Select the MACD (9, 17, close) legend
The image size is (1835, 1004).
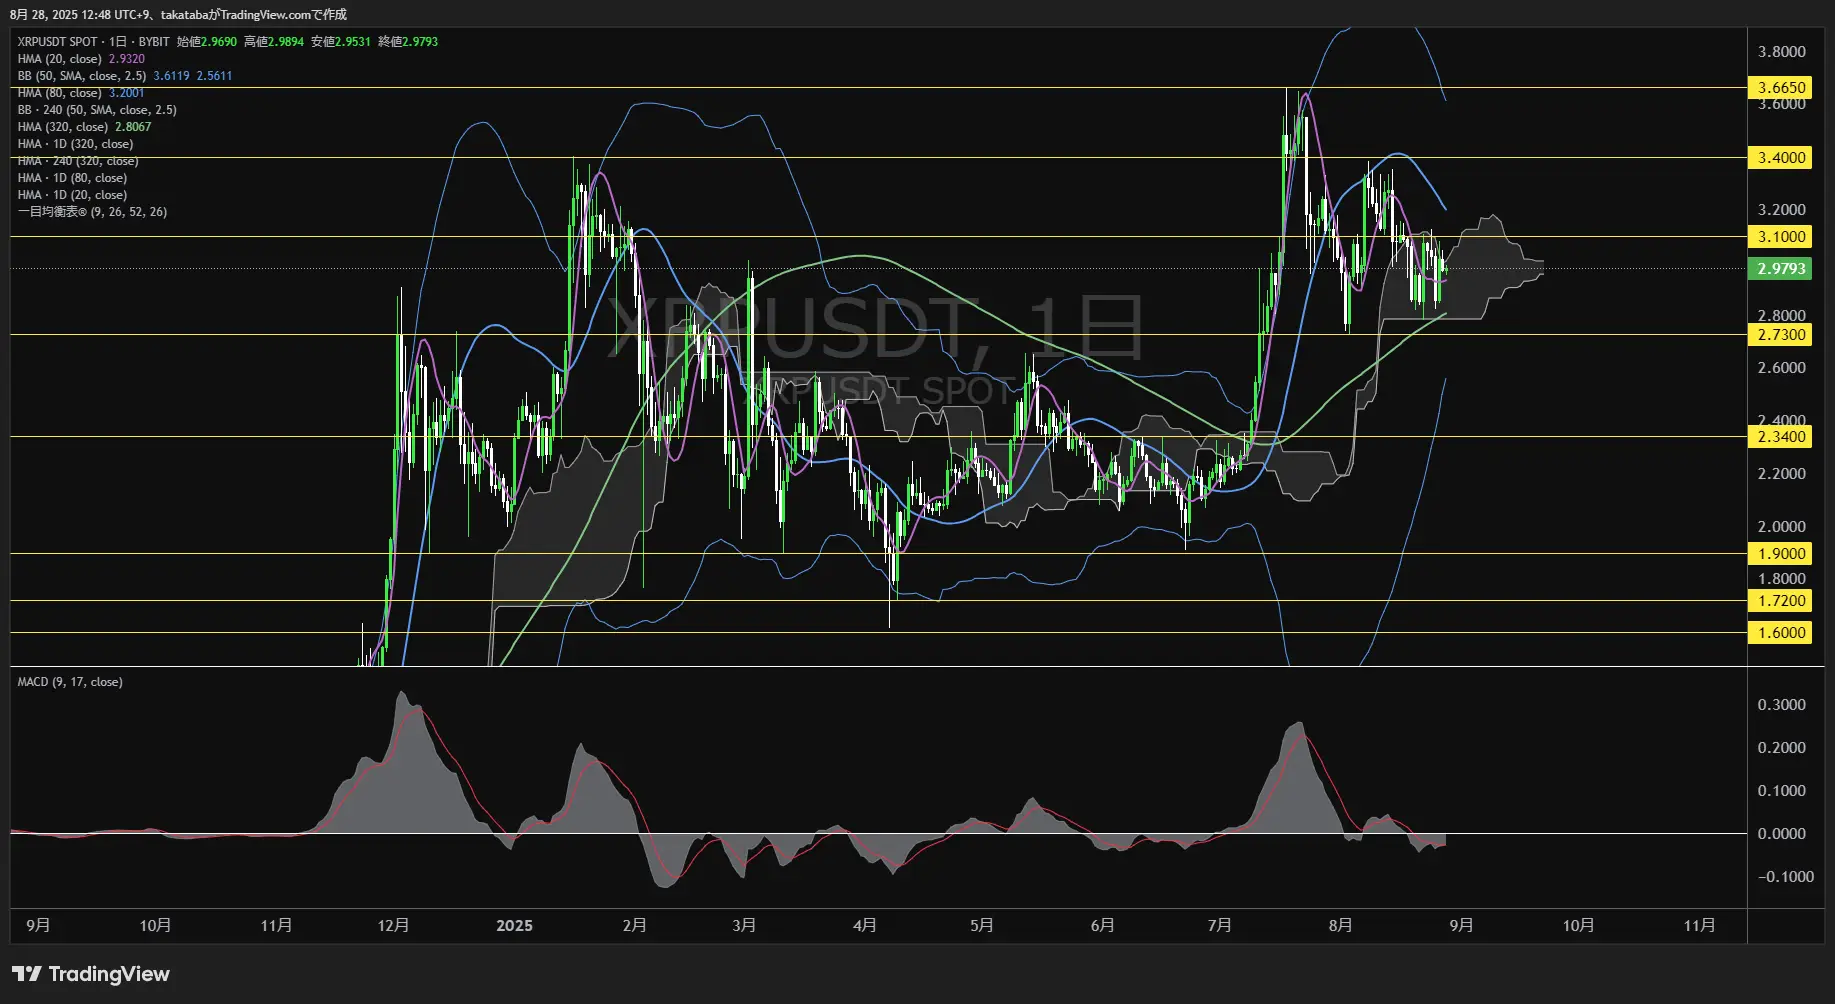70,682
